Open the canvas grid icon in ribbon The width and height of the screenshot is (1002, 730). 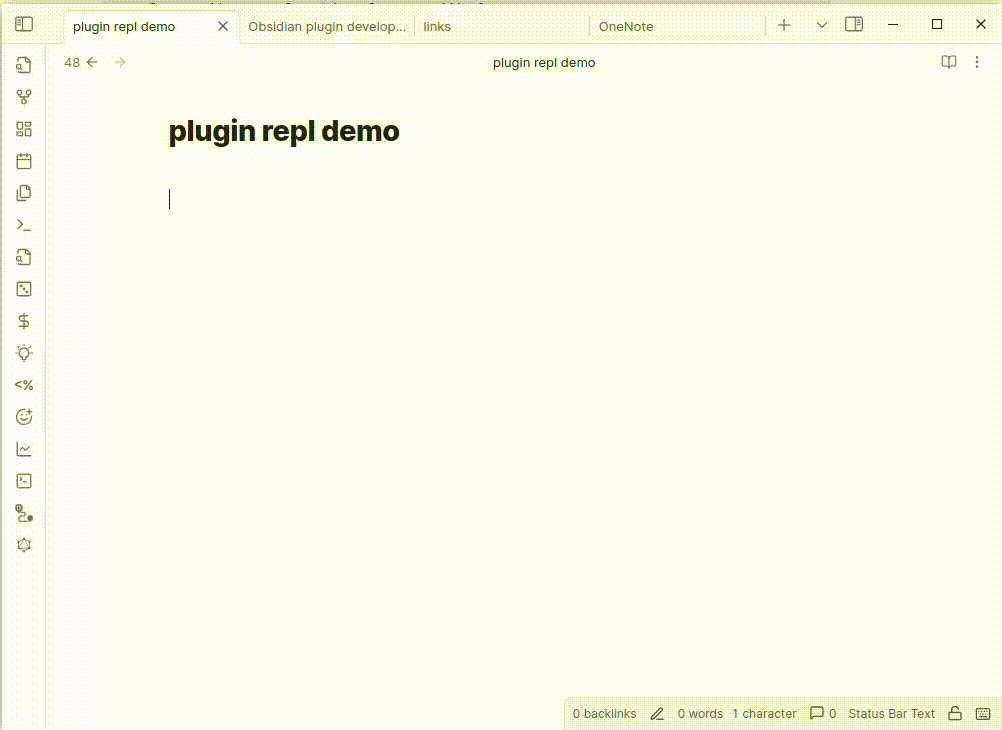(24, 129)
